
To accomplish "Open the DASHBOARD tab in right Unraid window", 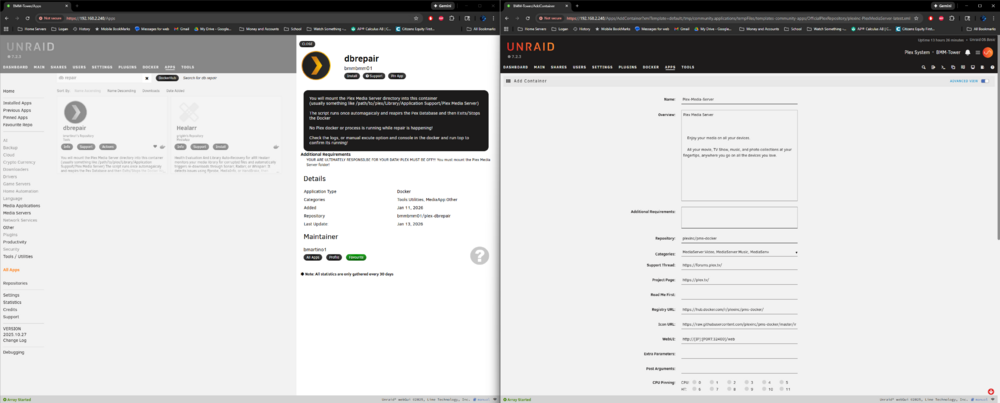I will [515, 67].
